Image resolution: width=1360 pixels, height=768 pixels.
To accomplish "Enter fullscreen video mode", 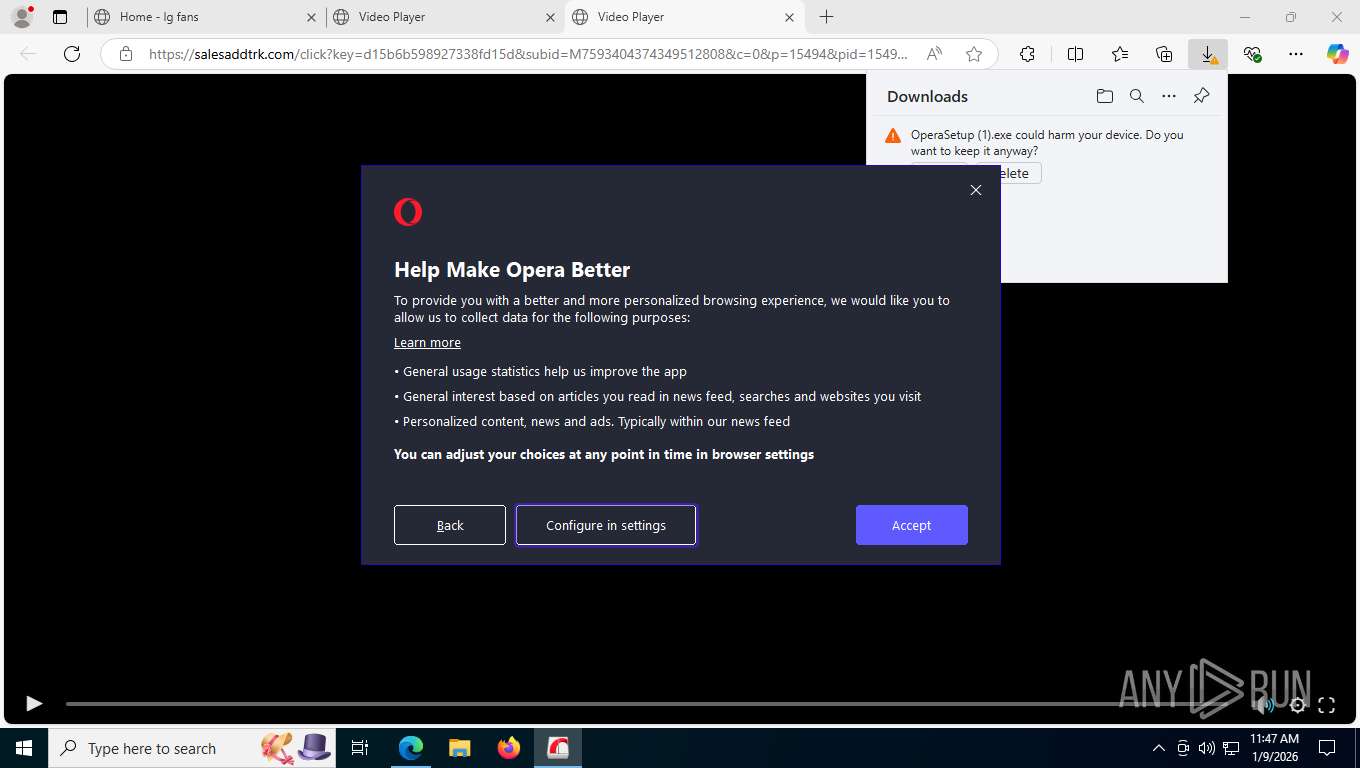I will [x=1327, y=705].
